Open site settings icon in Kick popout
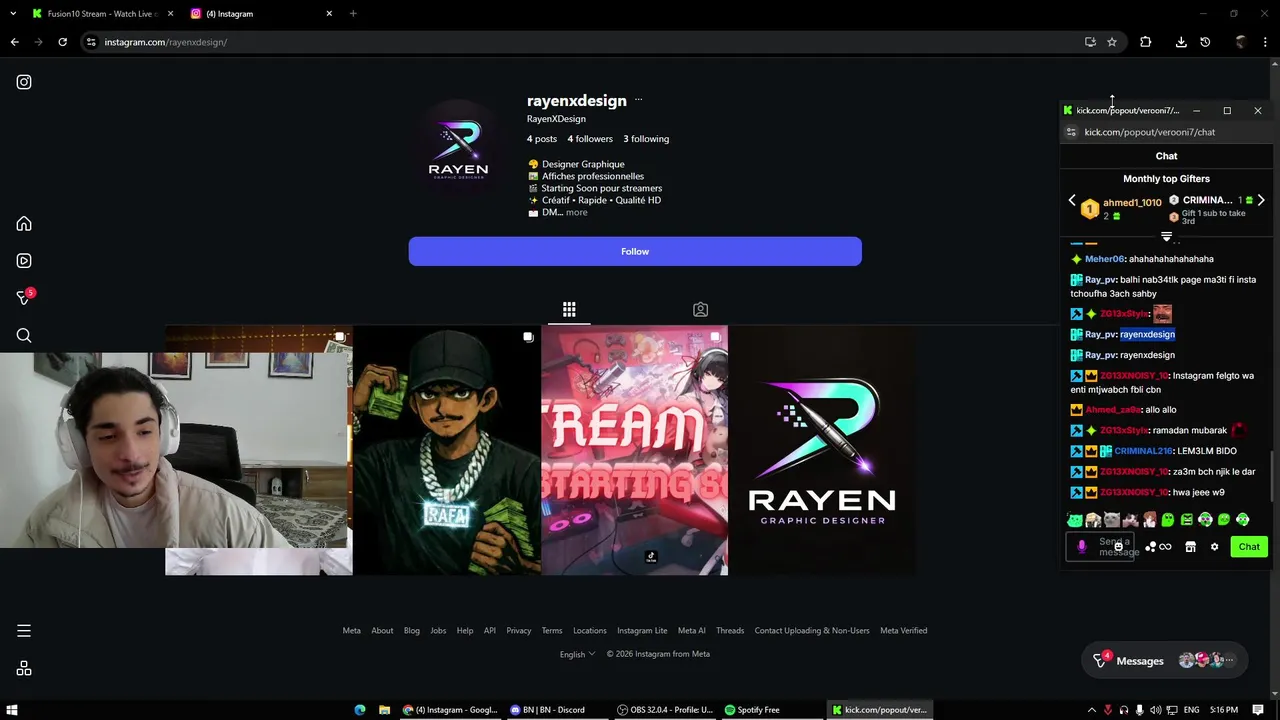Screen dimensions: 1280x720 tap(1071, 132)
